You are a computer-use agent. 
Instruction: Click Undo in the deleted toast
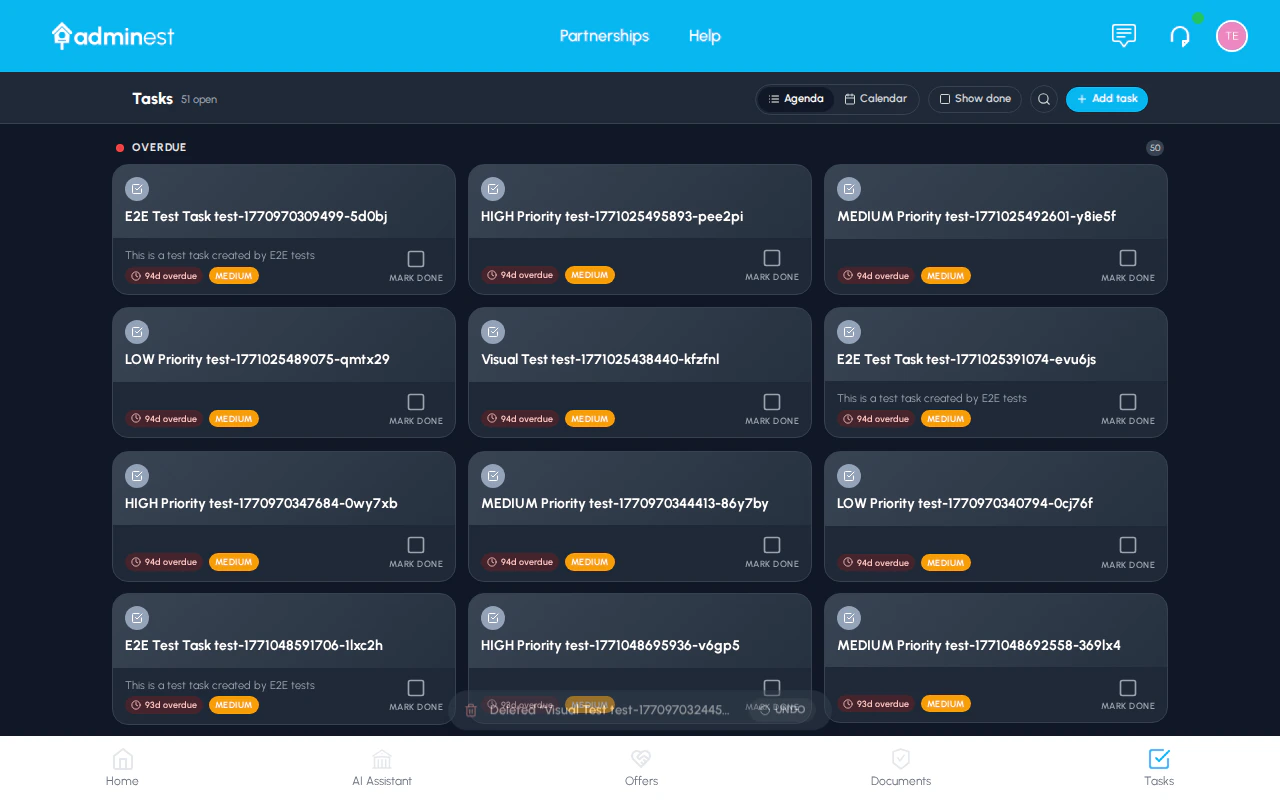(783, 710)
